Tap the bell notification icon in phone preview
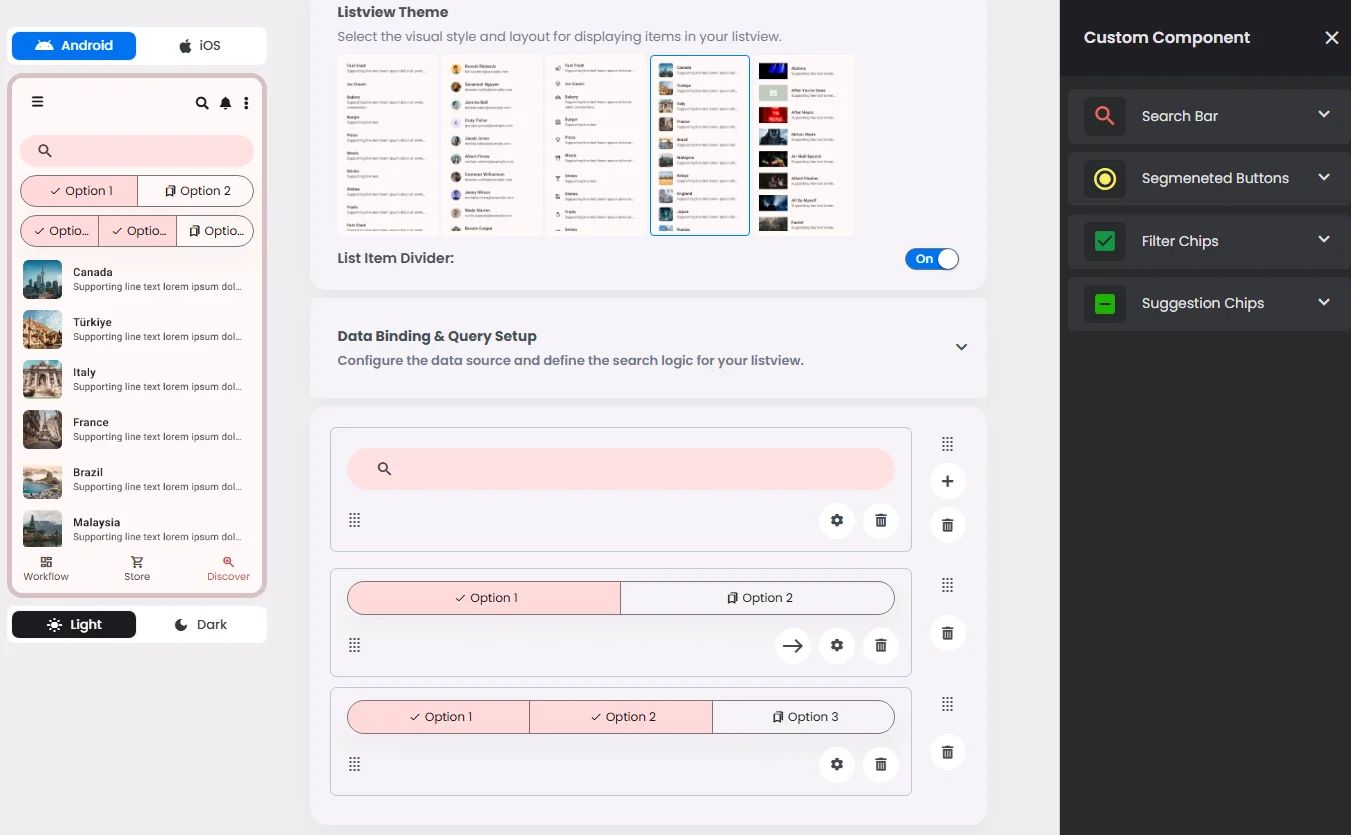Viewport: 1351px width, 835px height. click(226, 103)
